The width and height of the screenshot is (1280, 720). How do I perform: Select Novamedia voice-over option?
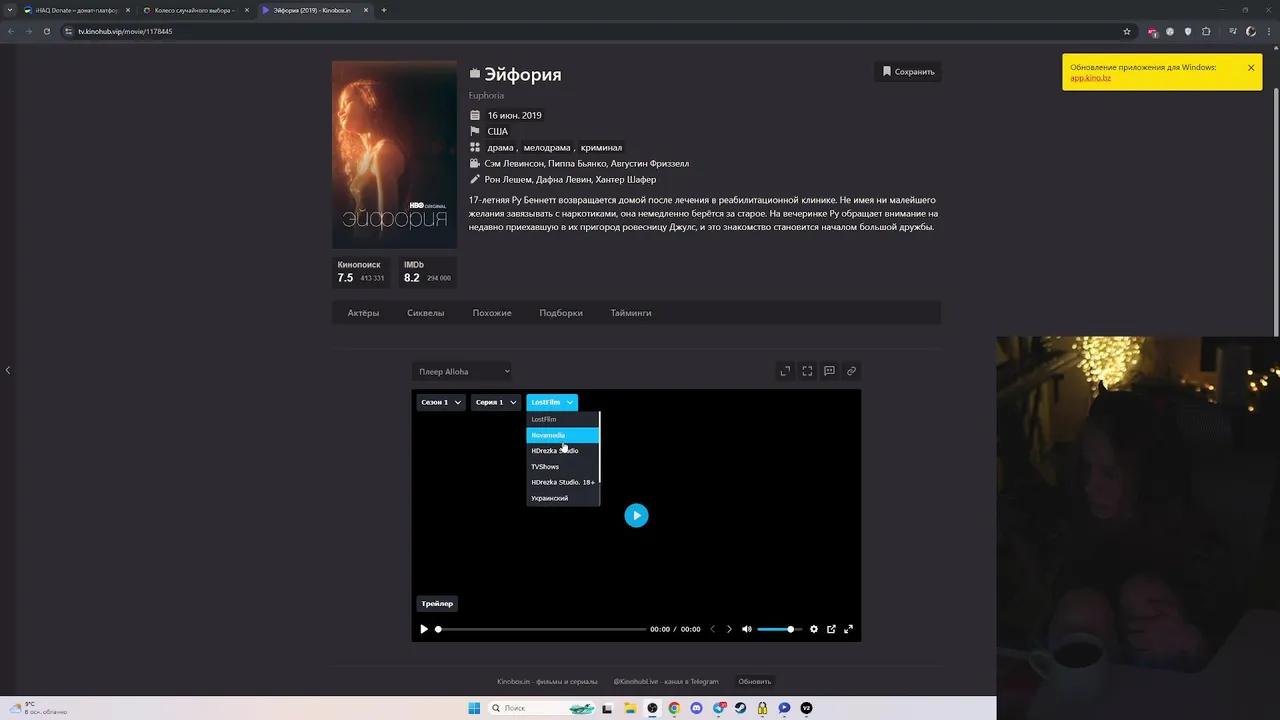[563, 435]
